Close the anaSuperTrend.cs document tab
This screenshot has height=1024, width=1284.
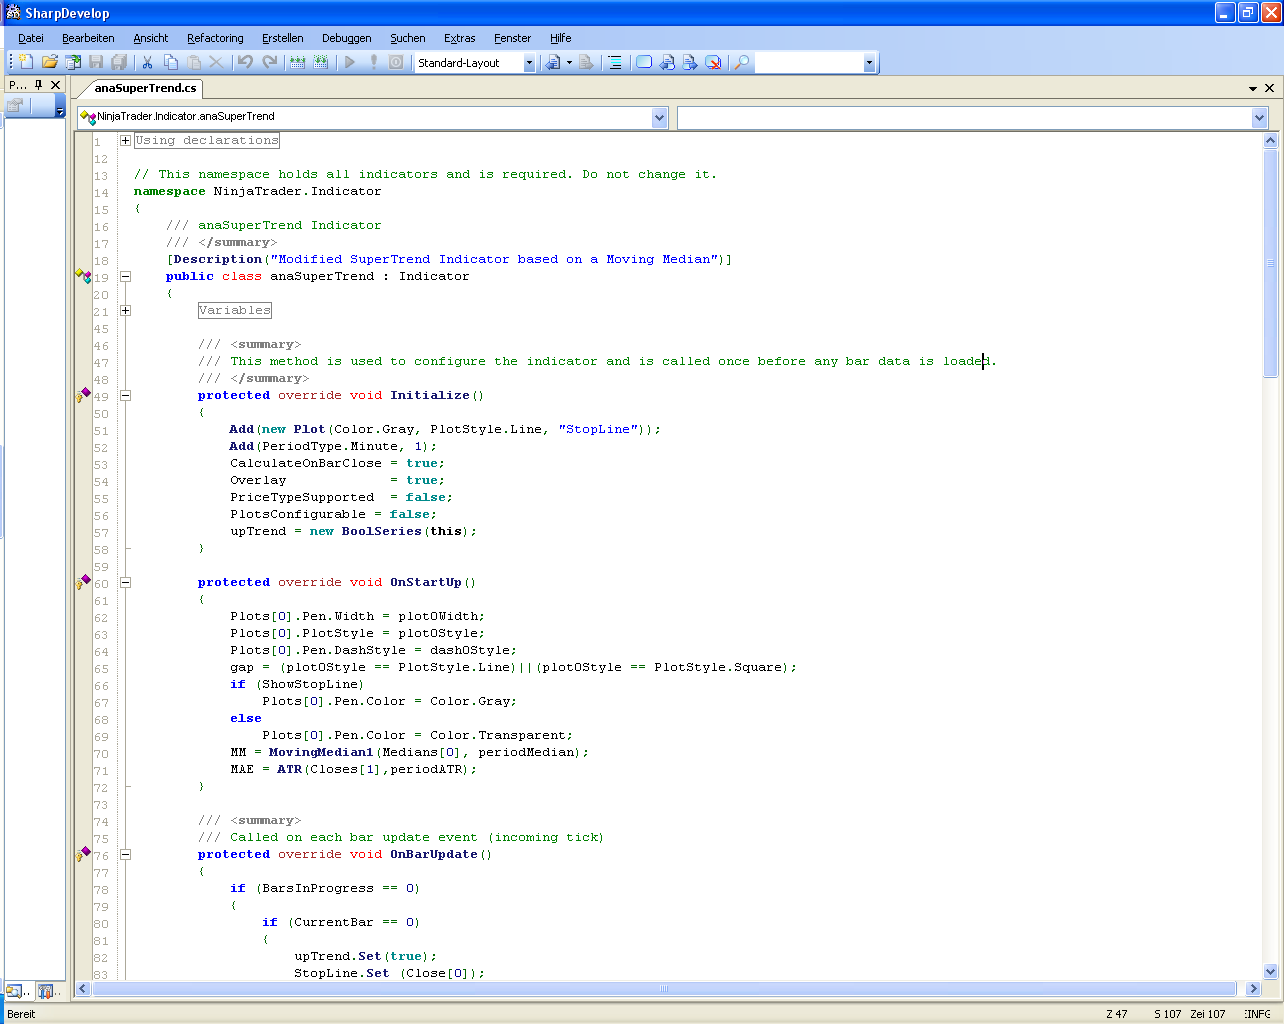click(x=1270, y=88)
